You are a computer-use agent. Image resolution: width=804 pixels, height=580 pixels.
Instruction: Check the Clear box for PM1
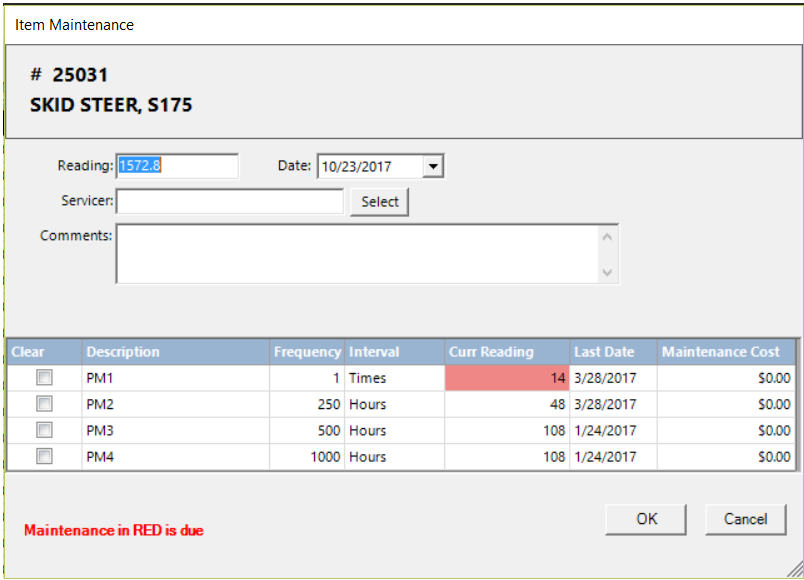pos(44,378)
